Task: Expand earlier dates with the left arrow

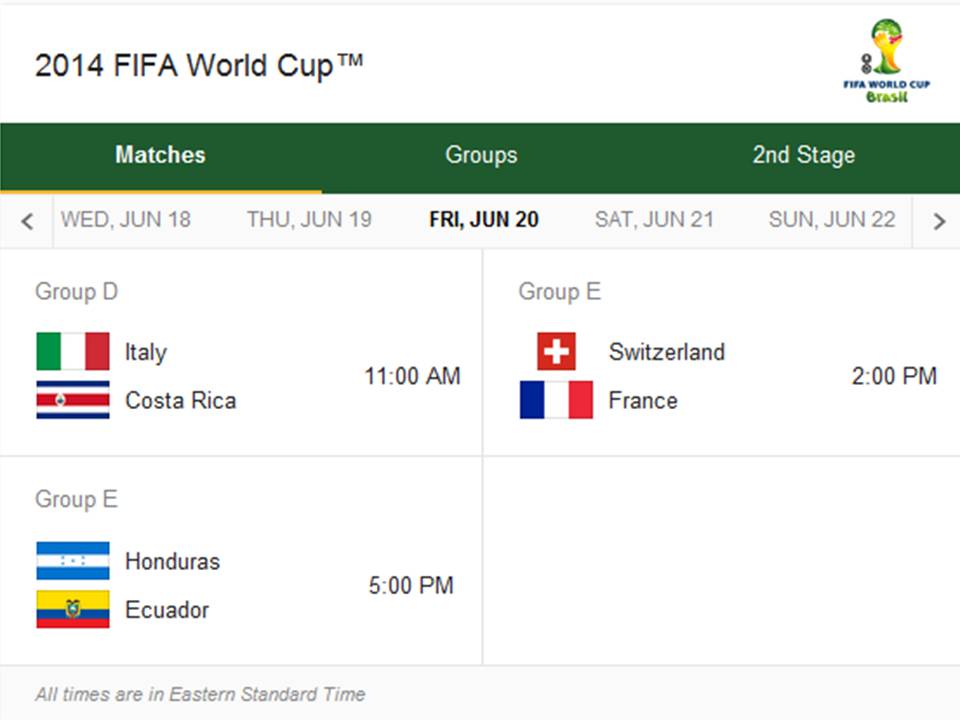Action: pos(26,220)
